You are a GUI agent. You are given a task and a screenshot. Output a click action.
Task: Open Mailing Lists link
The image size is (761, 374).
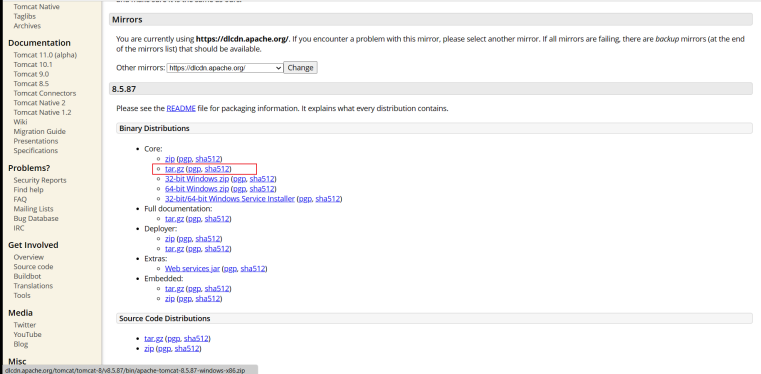(x=33, y=209)
